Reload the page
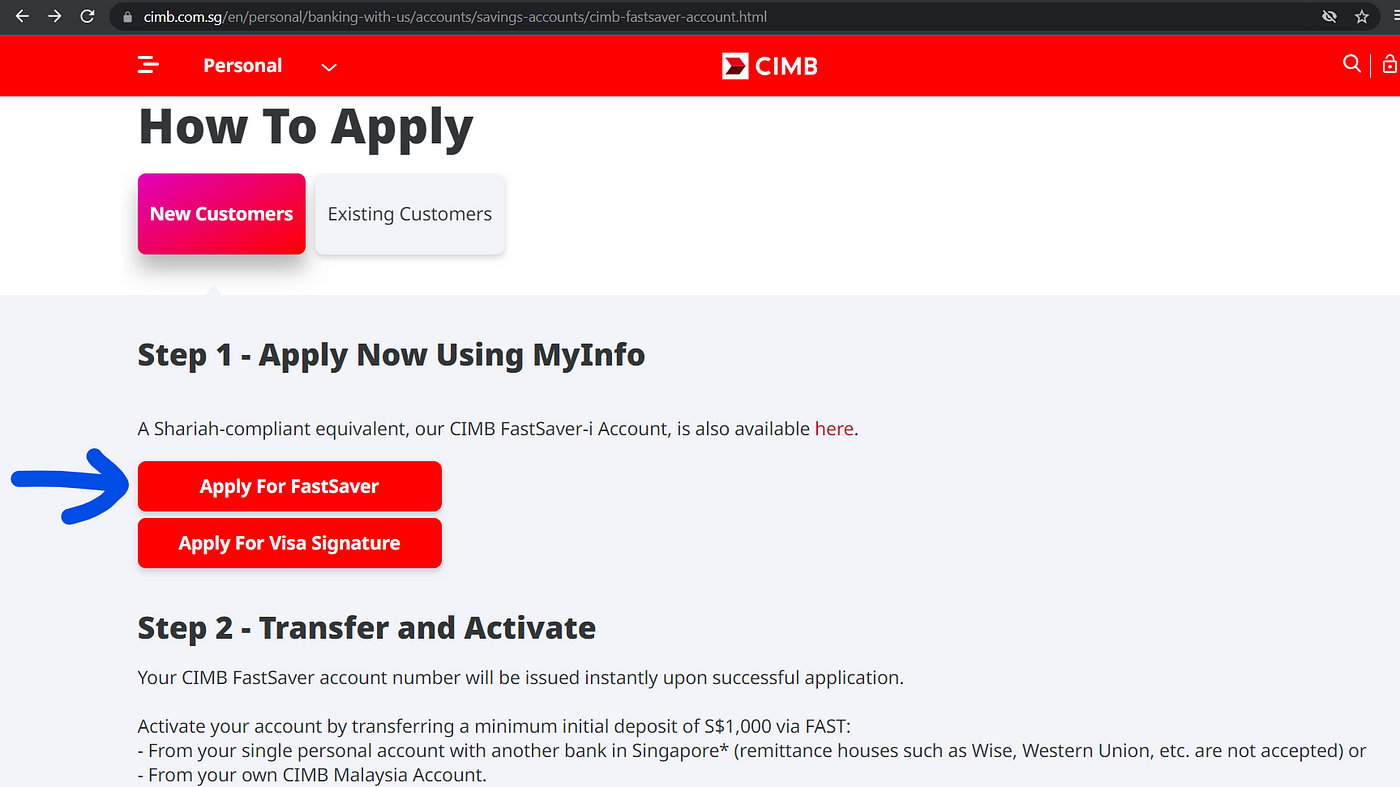This screenshot has width=1400, height=787. 87,17
